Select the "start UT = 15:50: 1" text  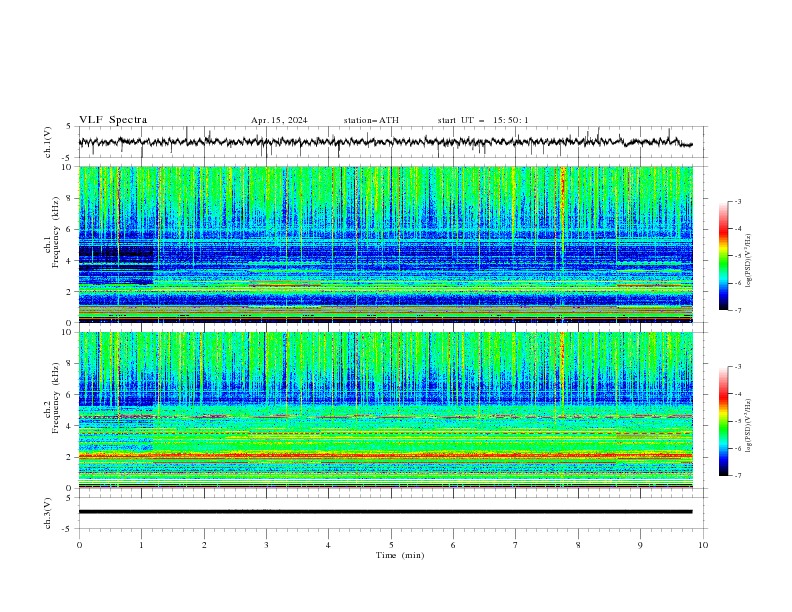483,120
